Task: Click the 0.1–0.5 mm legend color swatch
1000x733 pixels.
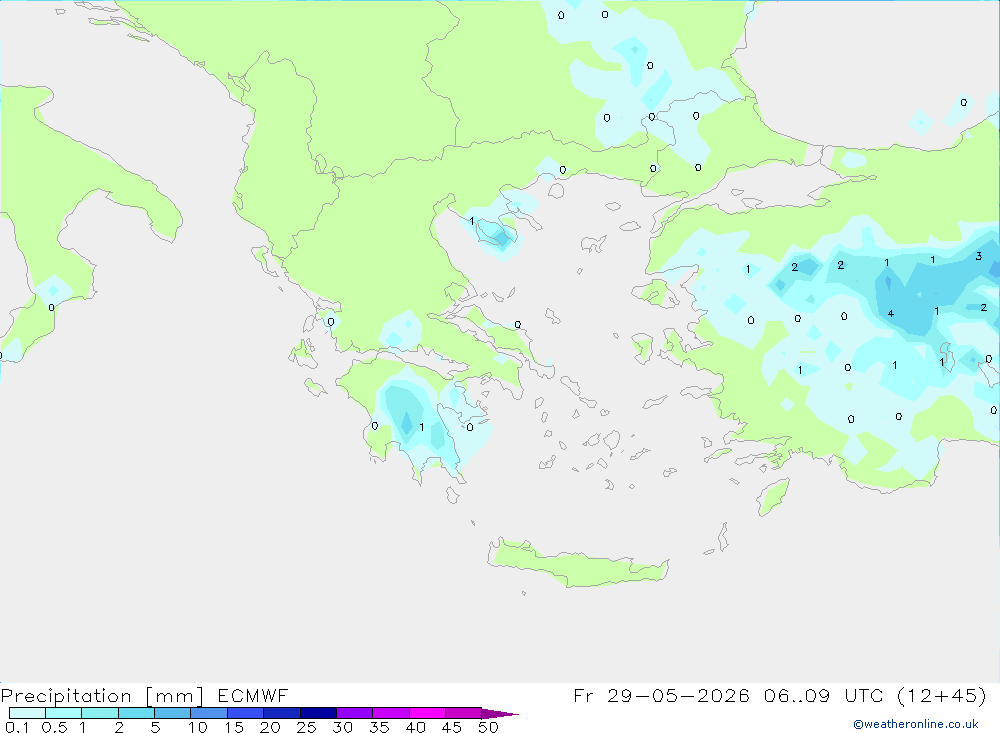Action: pyautogui.click(x=27, y=713)
